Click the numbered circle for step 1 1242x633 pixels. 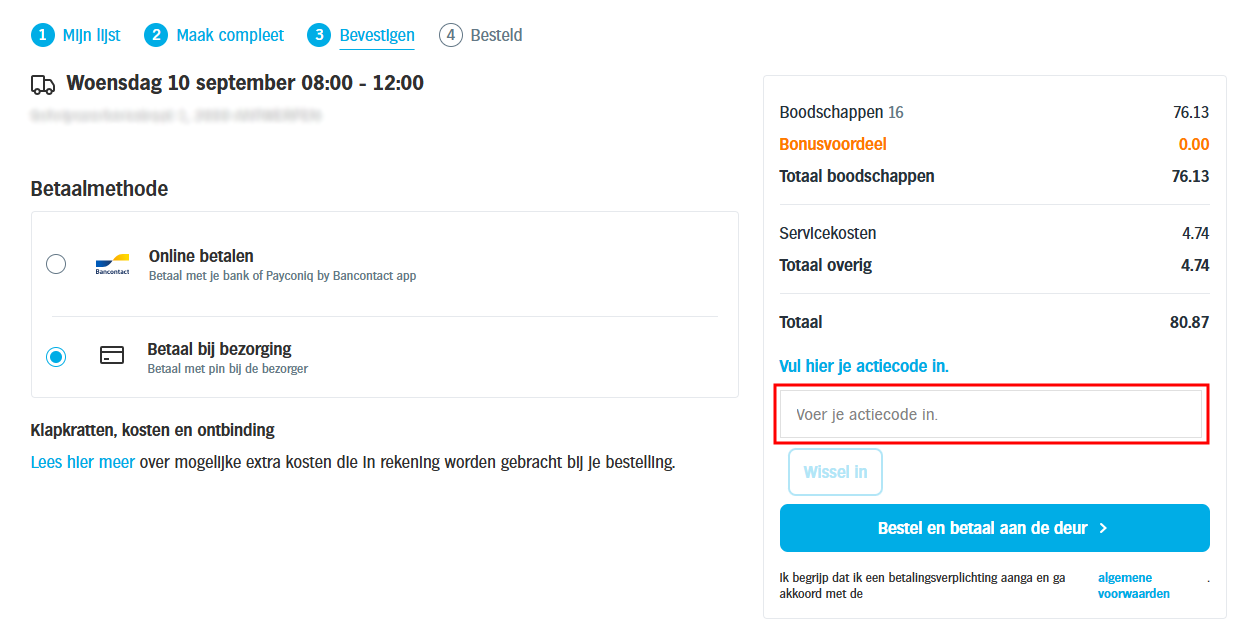[42, 34]
